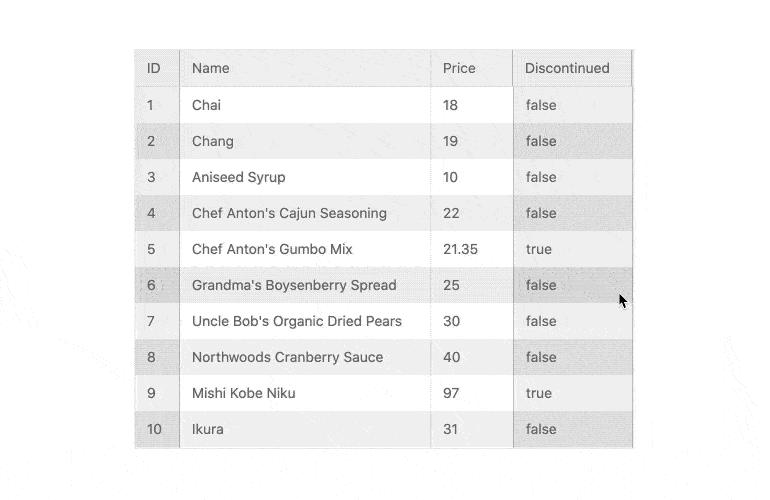Select Chef Anton's Gumbo Mix row
This screenshot has height=500, width=770.
pyautogui.click(x=272, y=249)
